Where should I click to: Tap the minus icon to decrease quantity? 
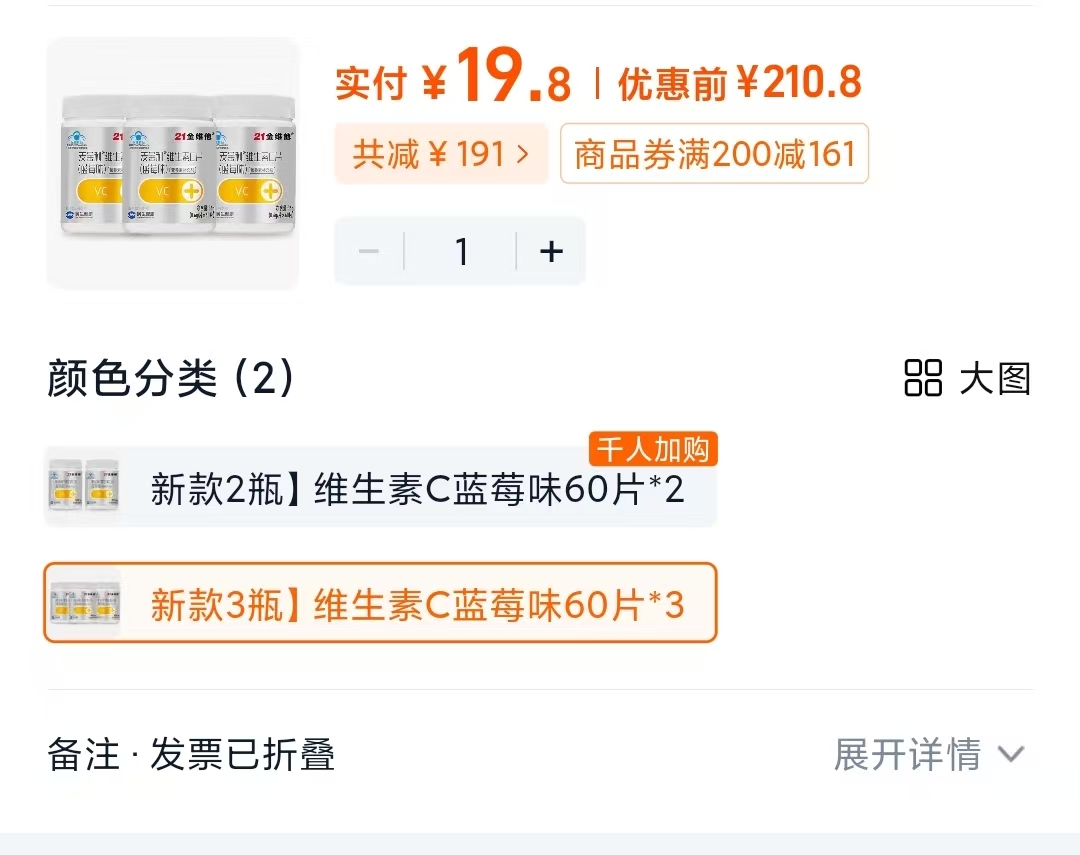pyautogui.click(x=368, y=251)
